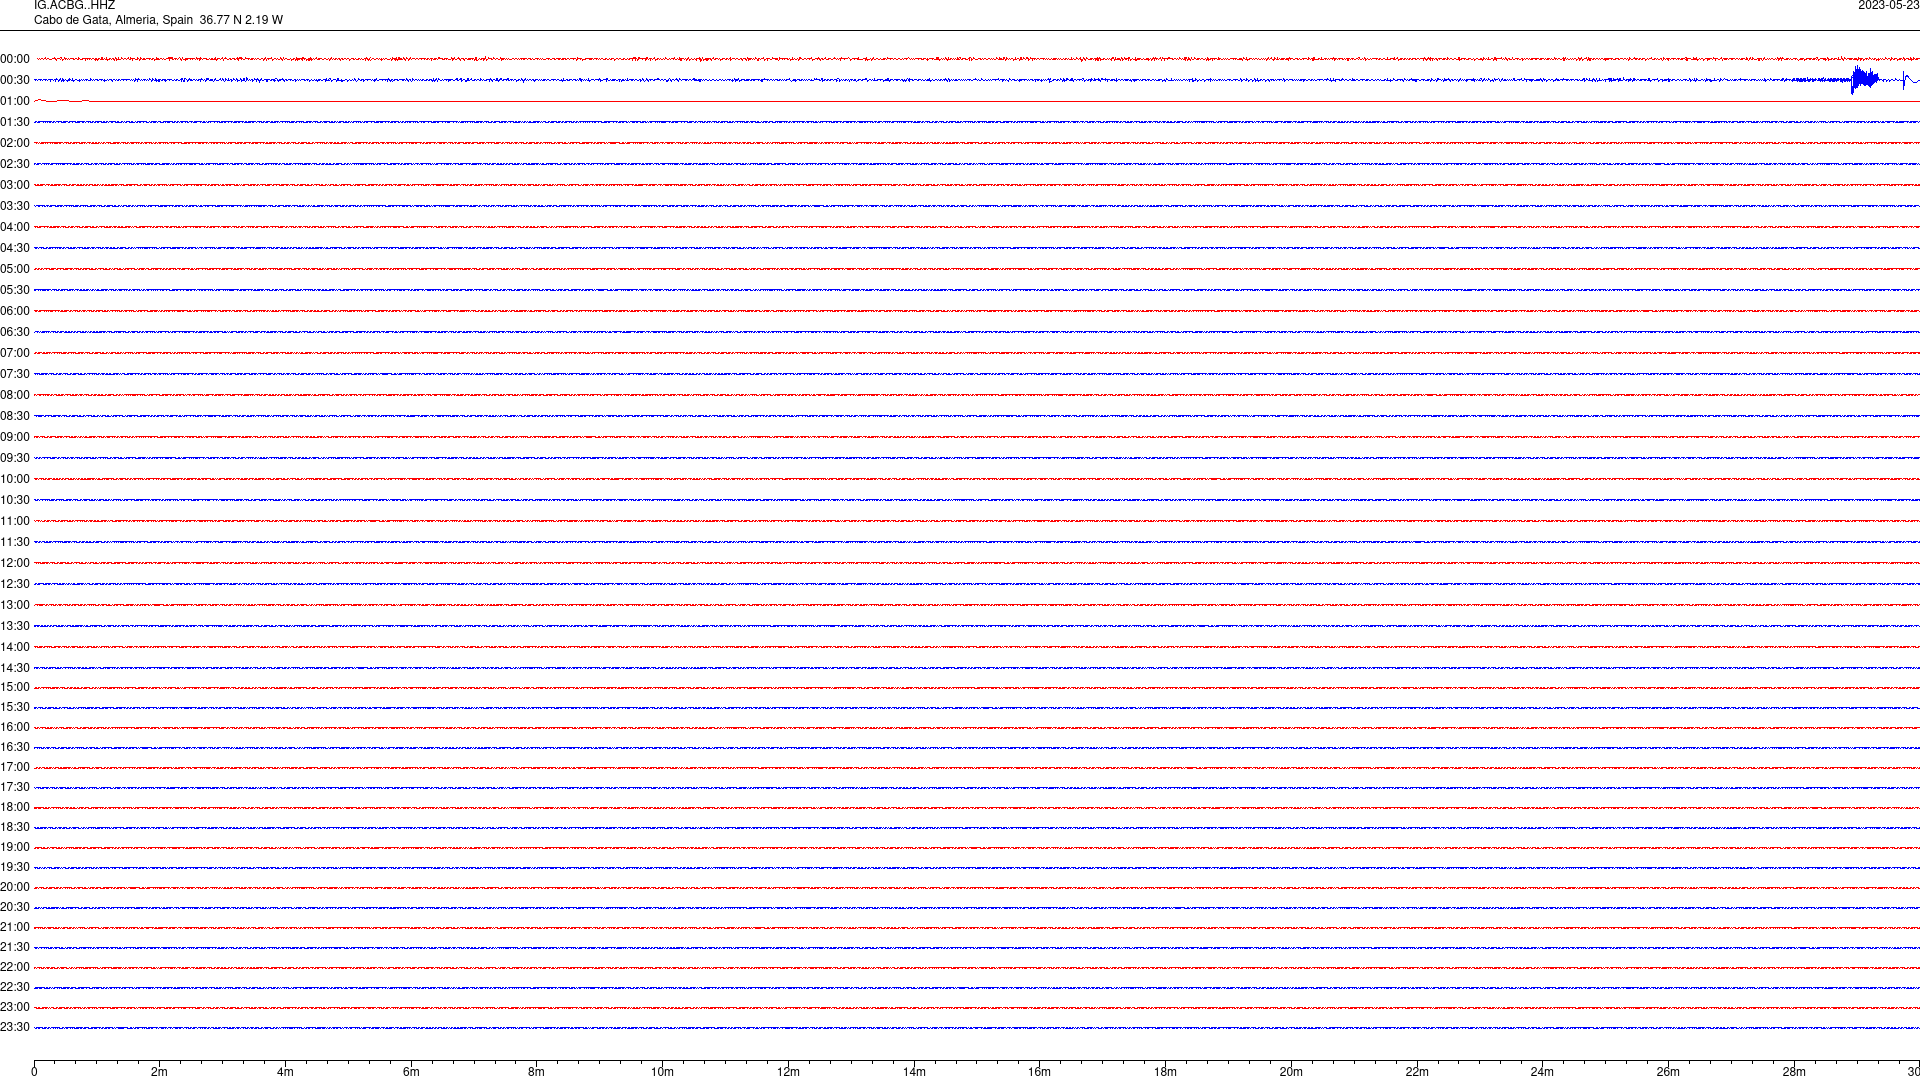Select the 09:00 time row label

click(15, 437)
